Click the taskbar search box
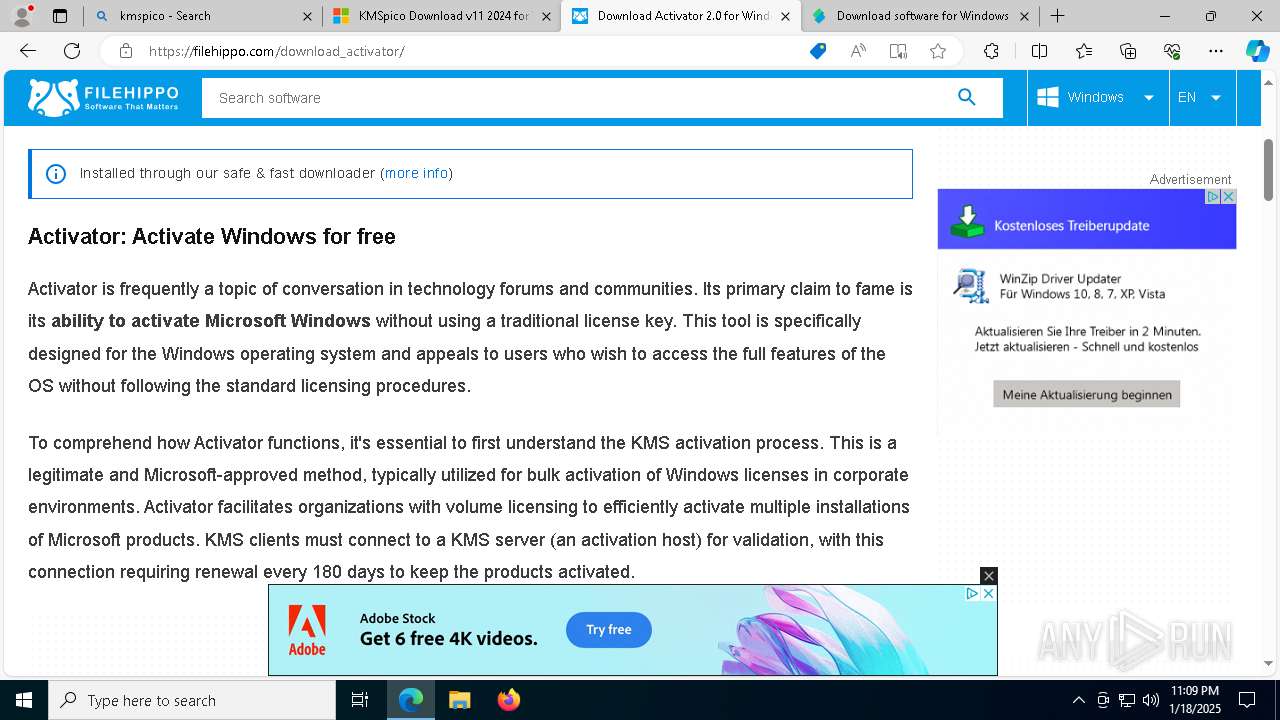 coord(192,700)
